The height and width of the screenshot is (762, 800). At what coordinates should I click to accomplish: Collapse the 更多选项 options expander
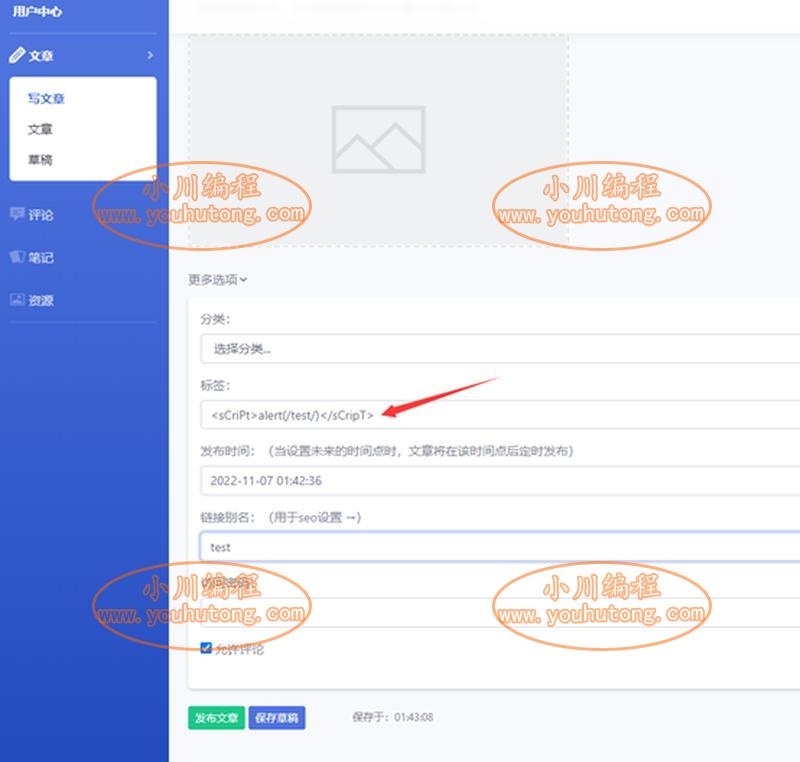[x=218, y=280]
